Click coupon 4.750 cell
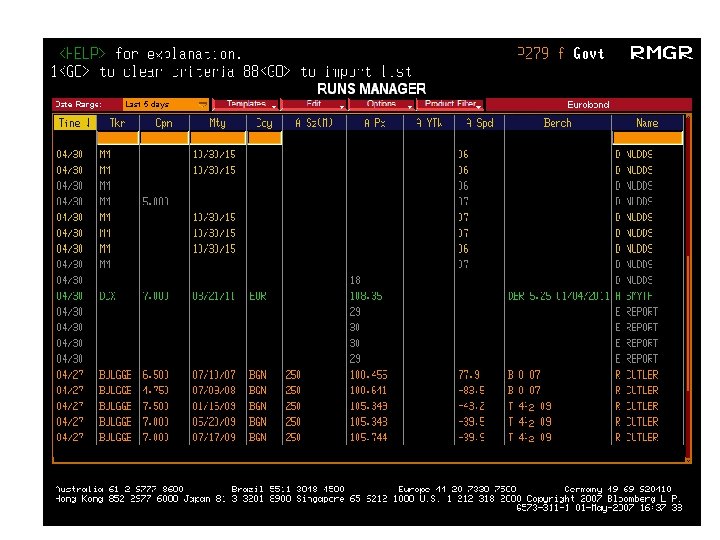 point(155,390)
